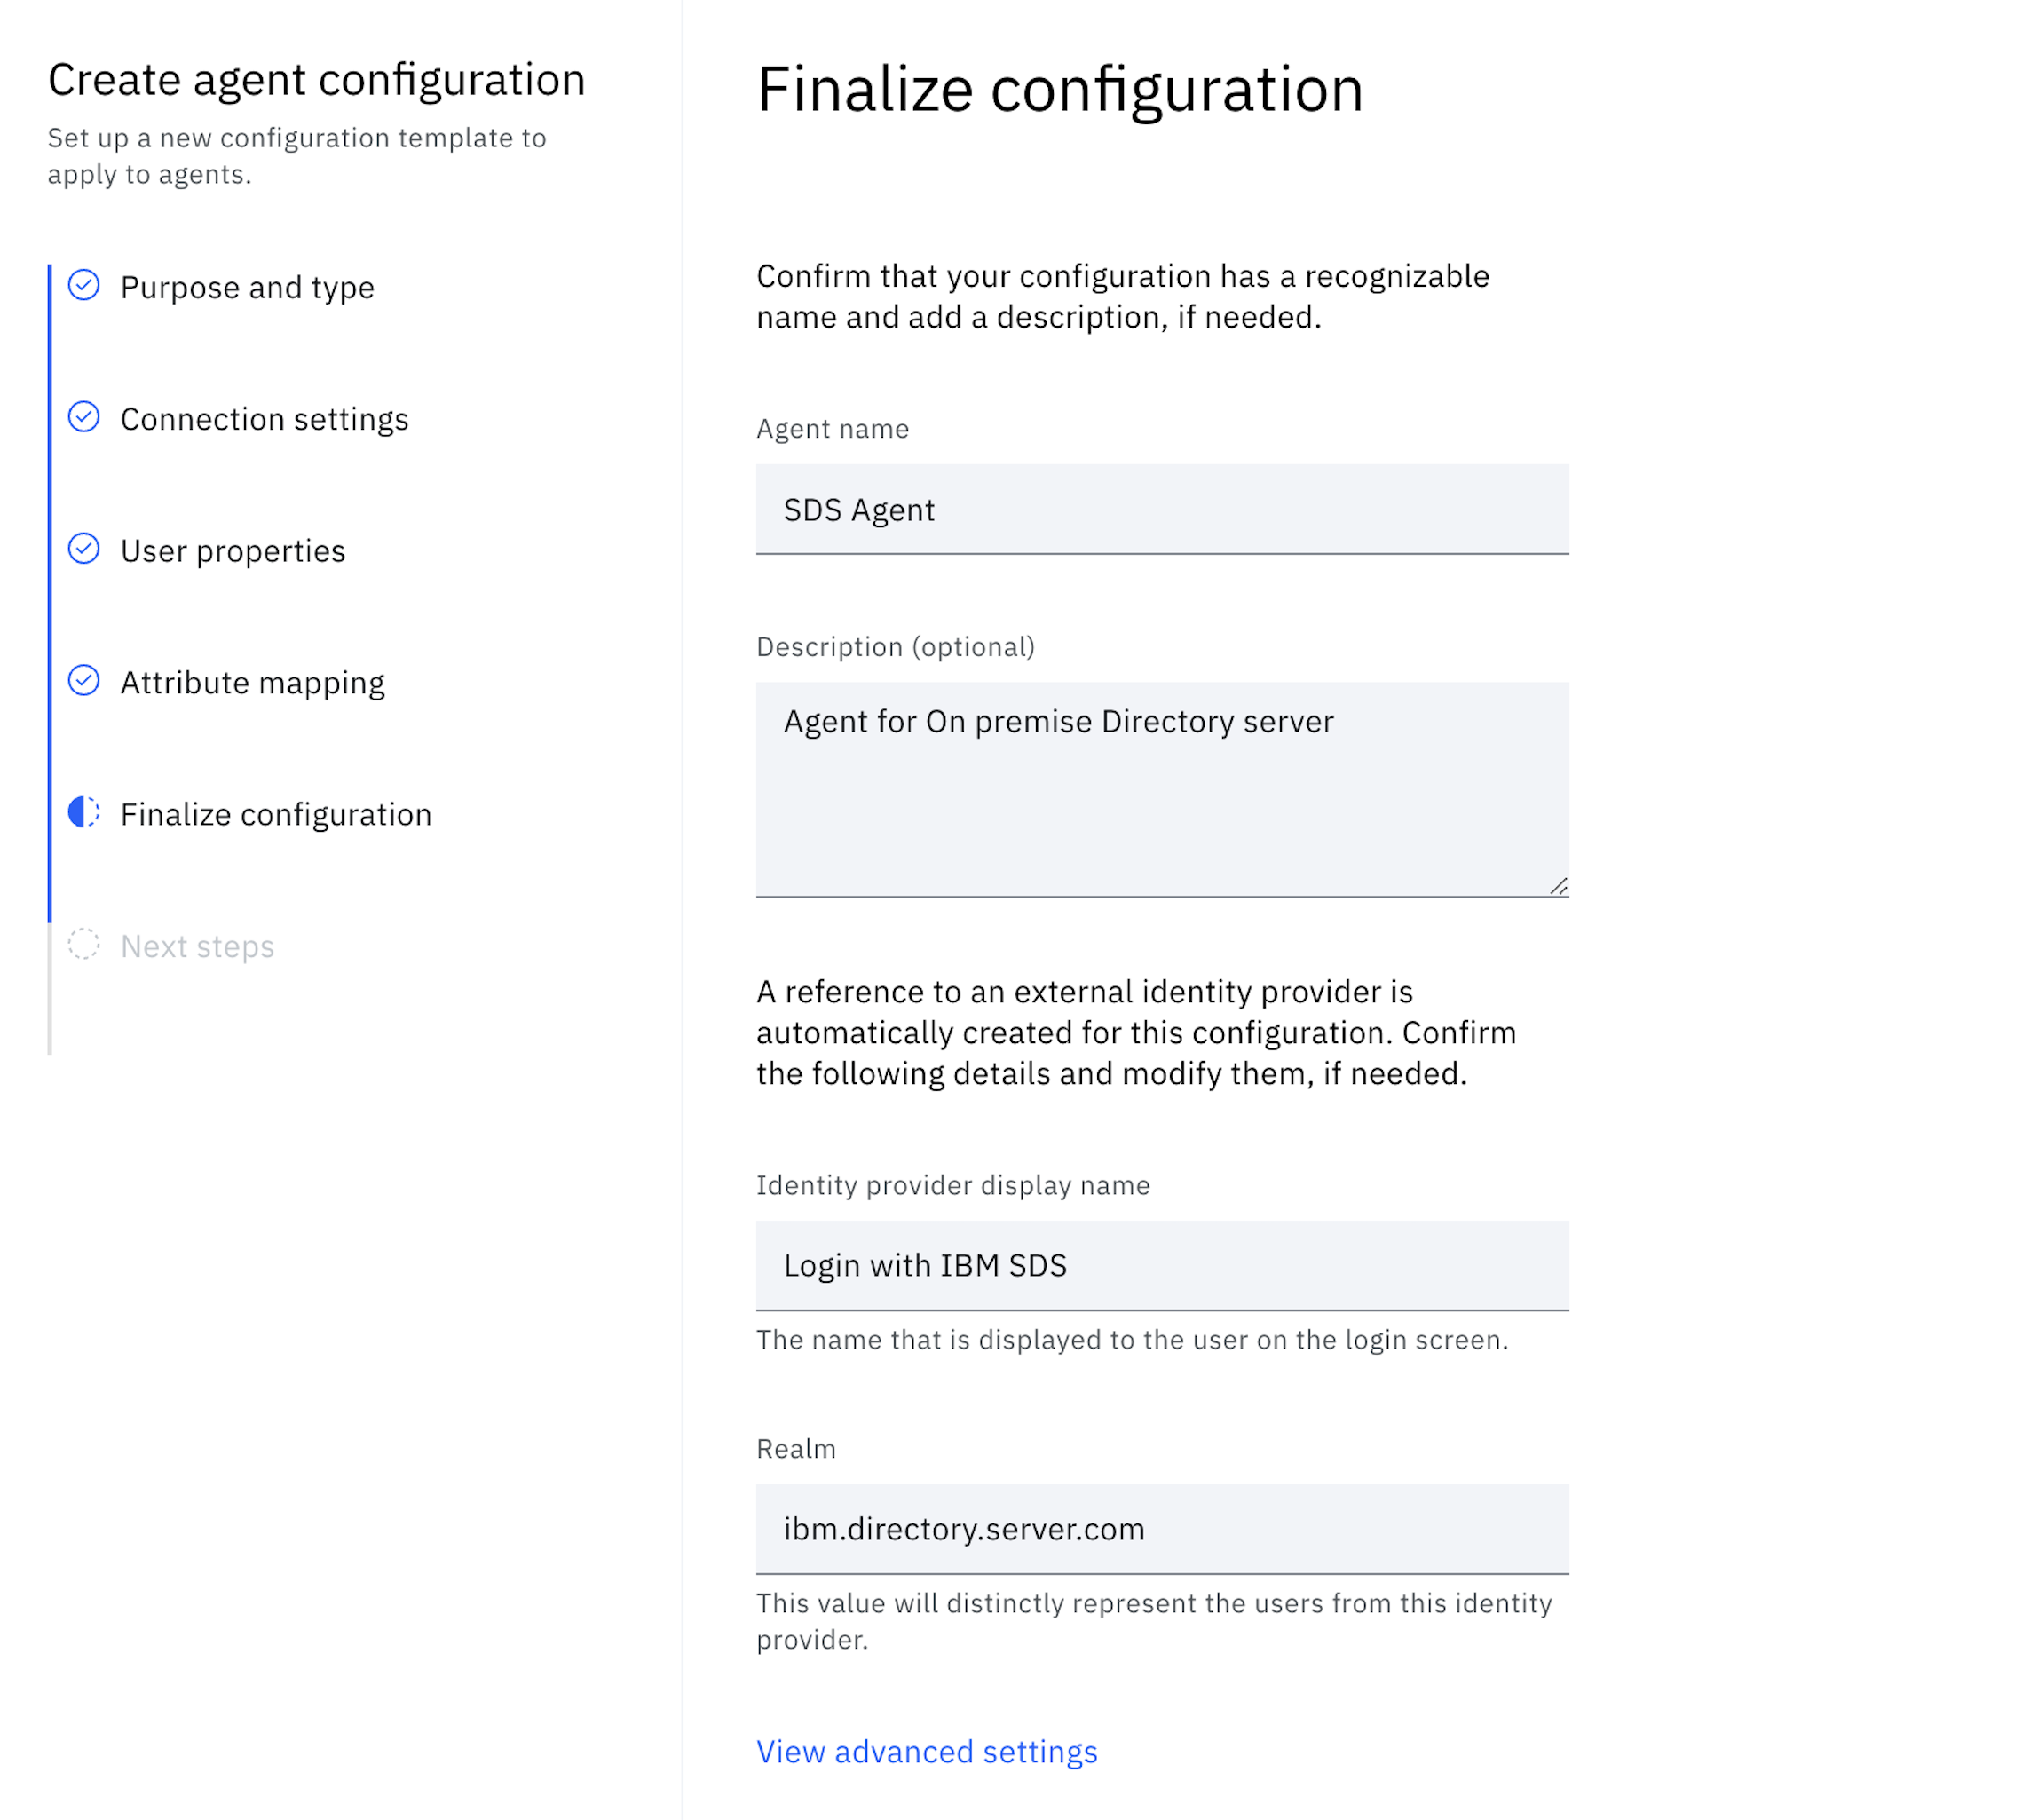Open View advanced settings link
Viewport: 2038px width, 1820px height.
click(x=926, y=1752)
